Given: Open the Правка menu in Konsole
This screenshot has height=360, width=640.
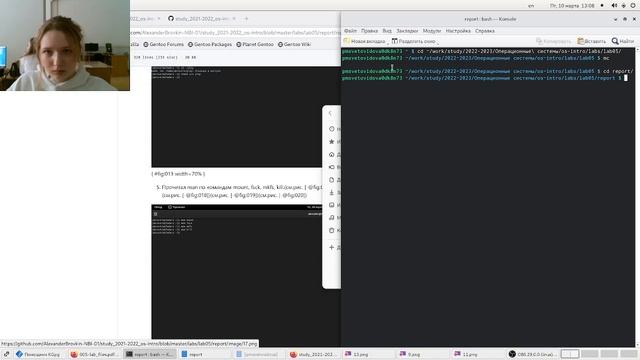Looking at the screenshot, I should [x=369, y=31].
